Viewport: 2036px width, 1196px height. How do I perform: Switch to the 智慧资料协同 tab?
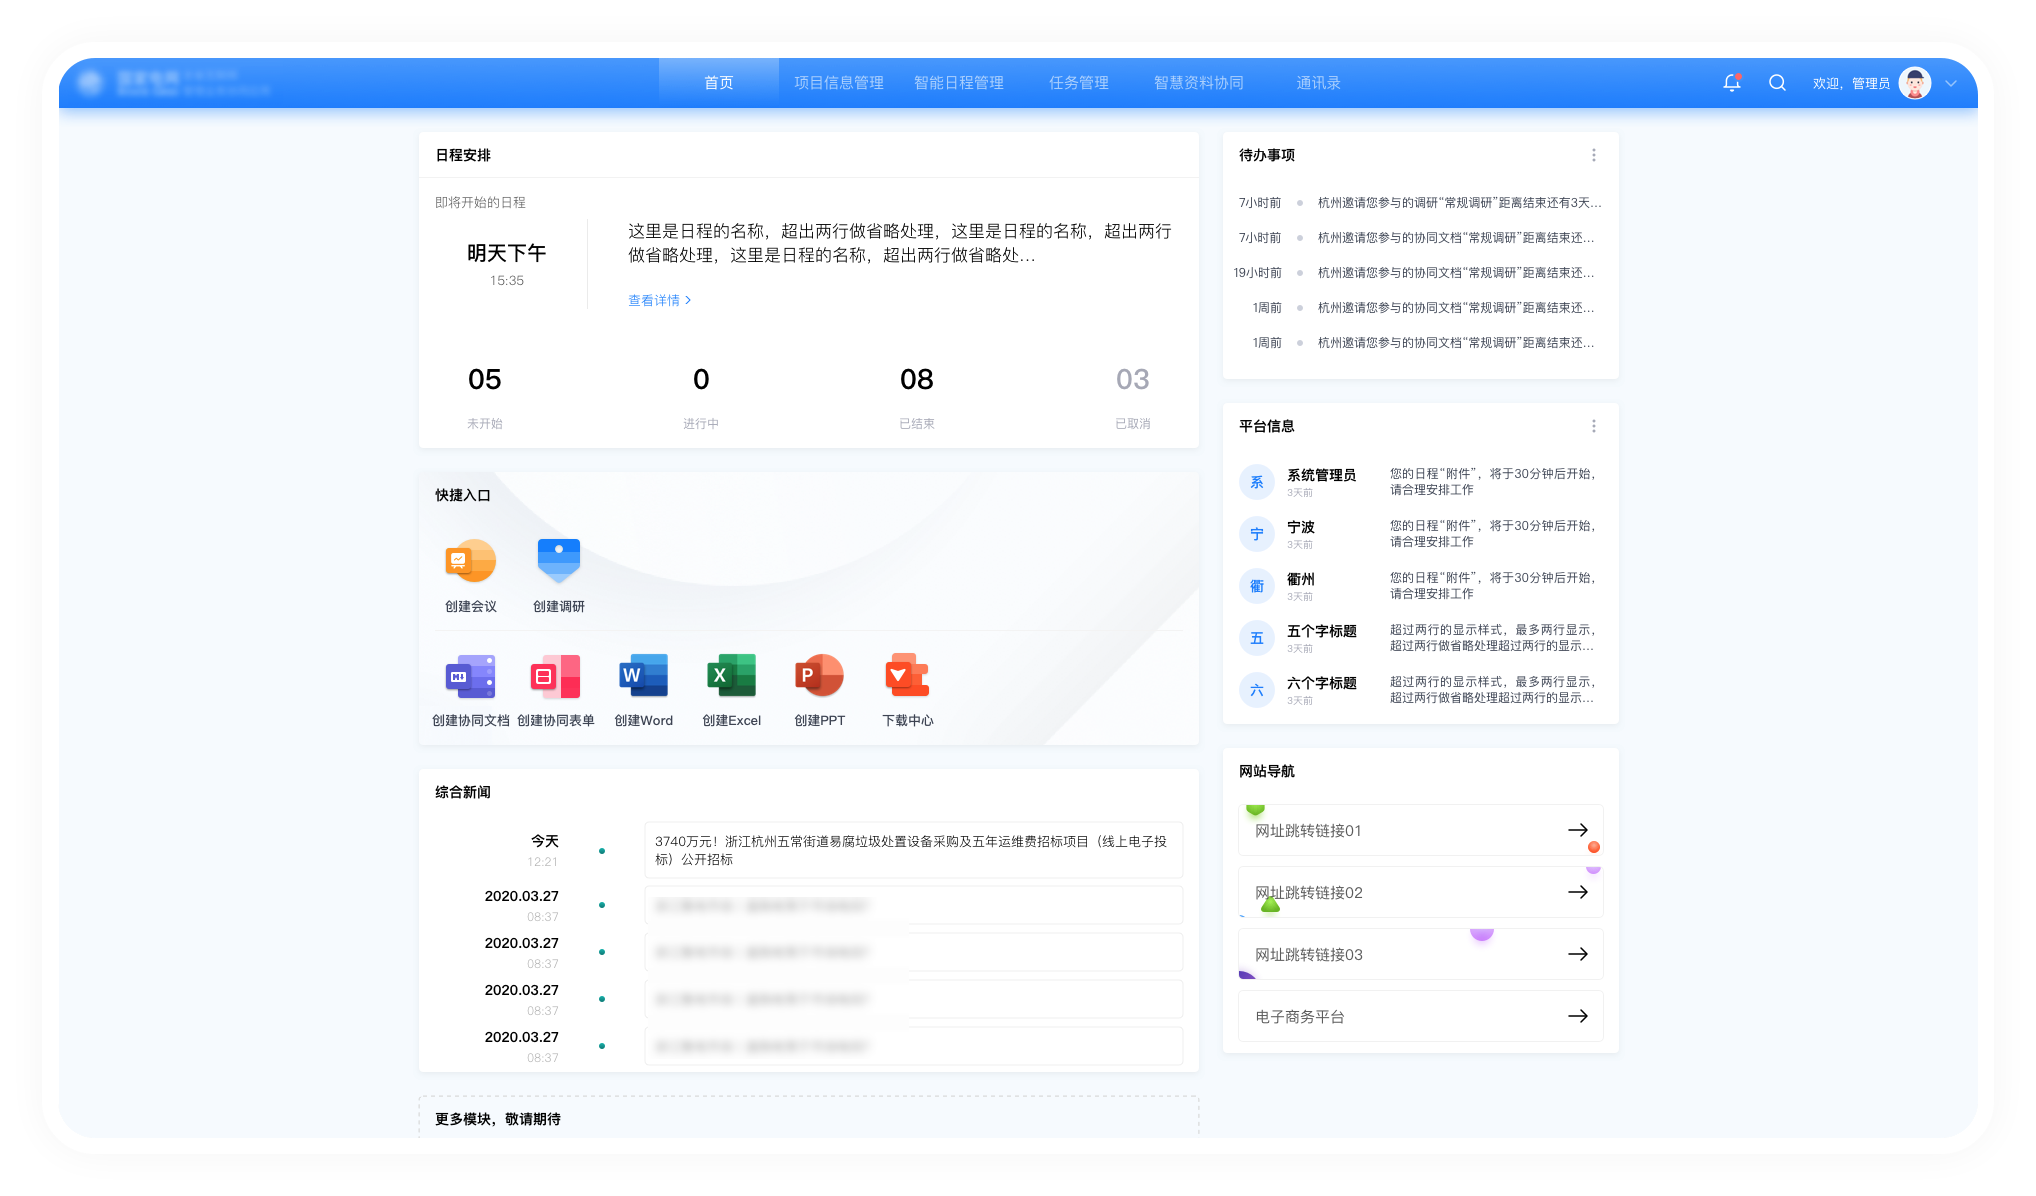(1198, 83)
